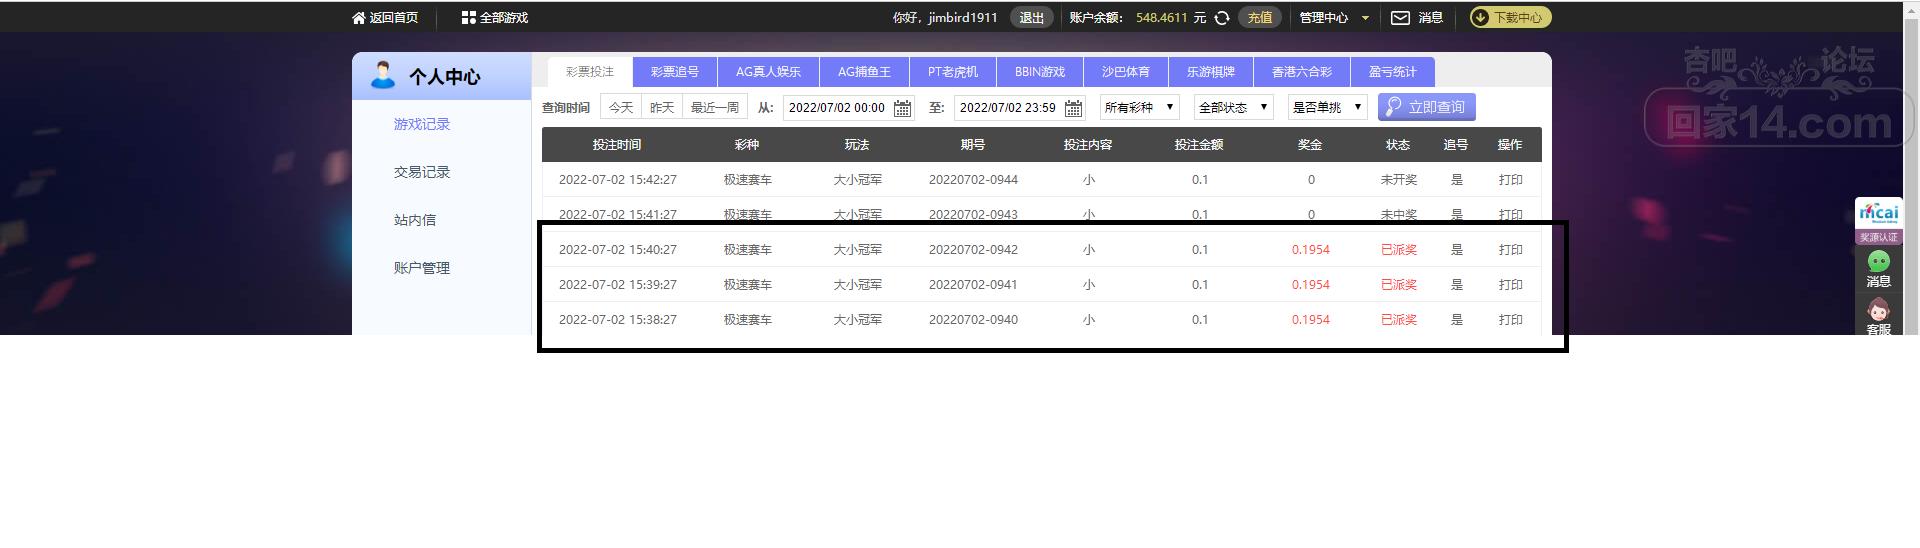Click 打印 for bet 20220702-0940
Image resolution: width=1920 pixels, height=548 pixels.
pyautogui.click(x=1510, y=320)
